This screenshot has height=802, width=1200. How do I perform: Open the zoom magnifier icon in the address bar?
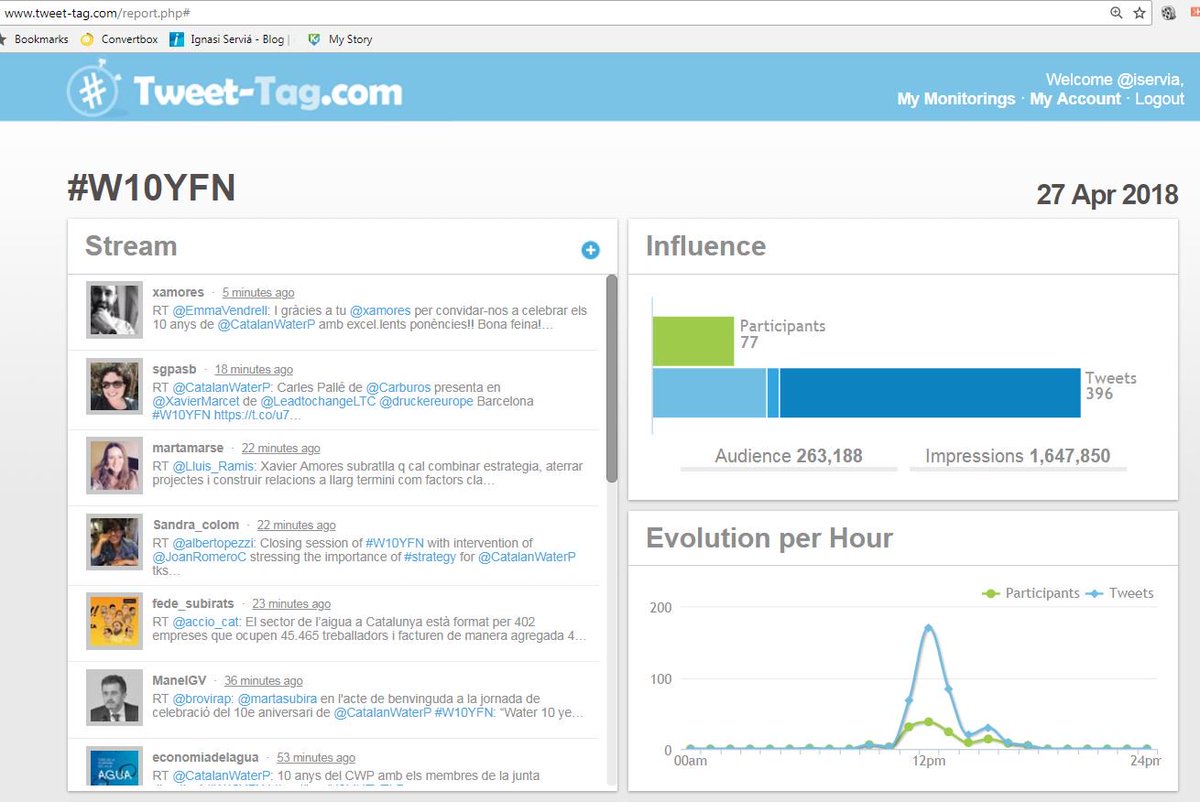tap(1117, 13)
